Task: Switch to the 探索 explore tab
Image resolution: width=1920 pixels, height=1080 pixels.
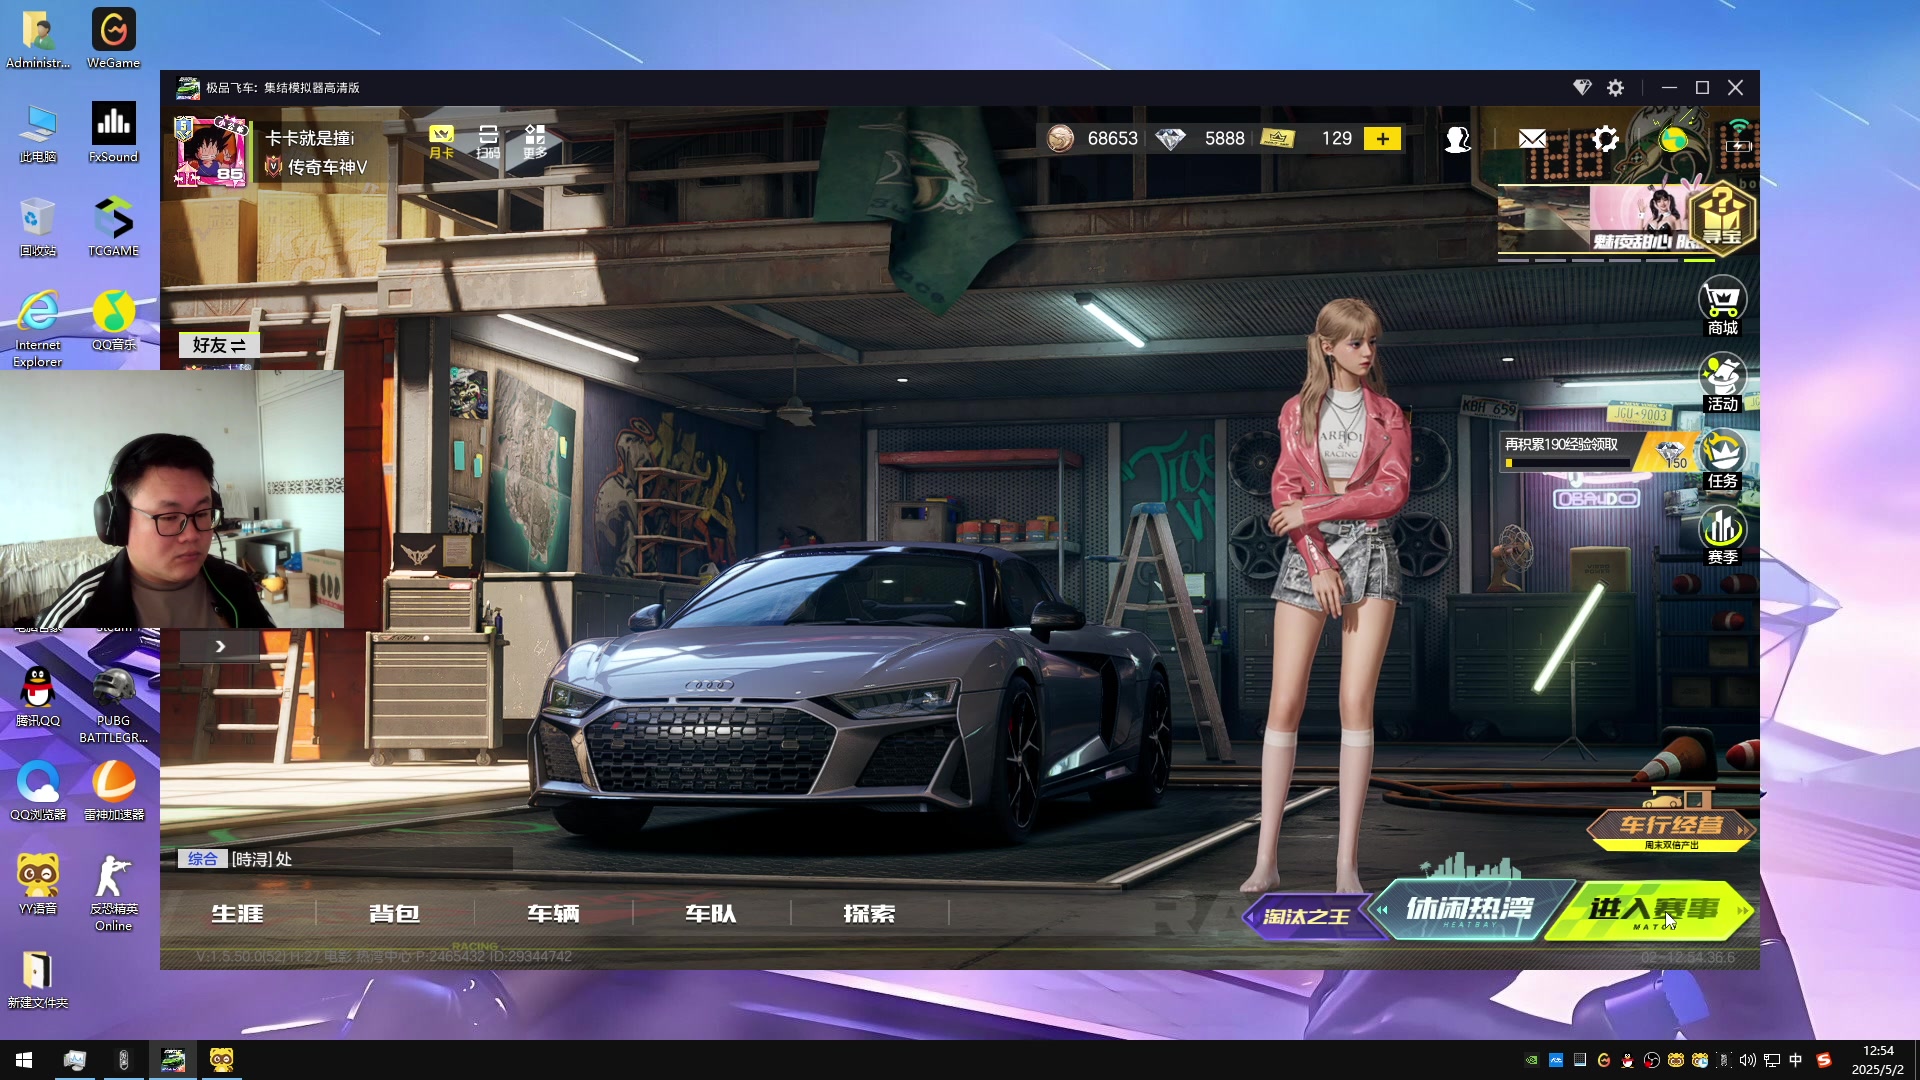Action: tap(869, 913)
